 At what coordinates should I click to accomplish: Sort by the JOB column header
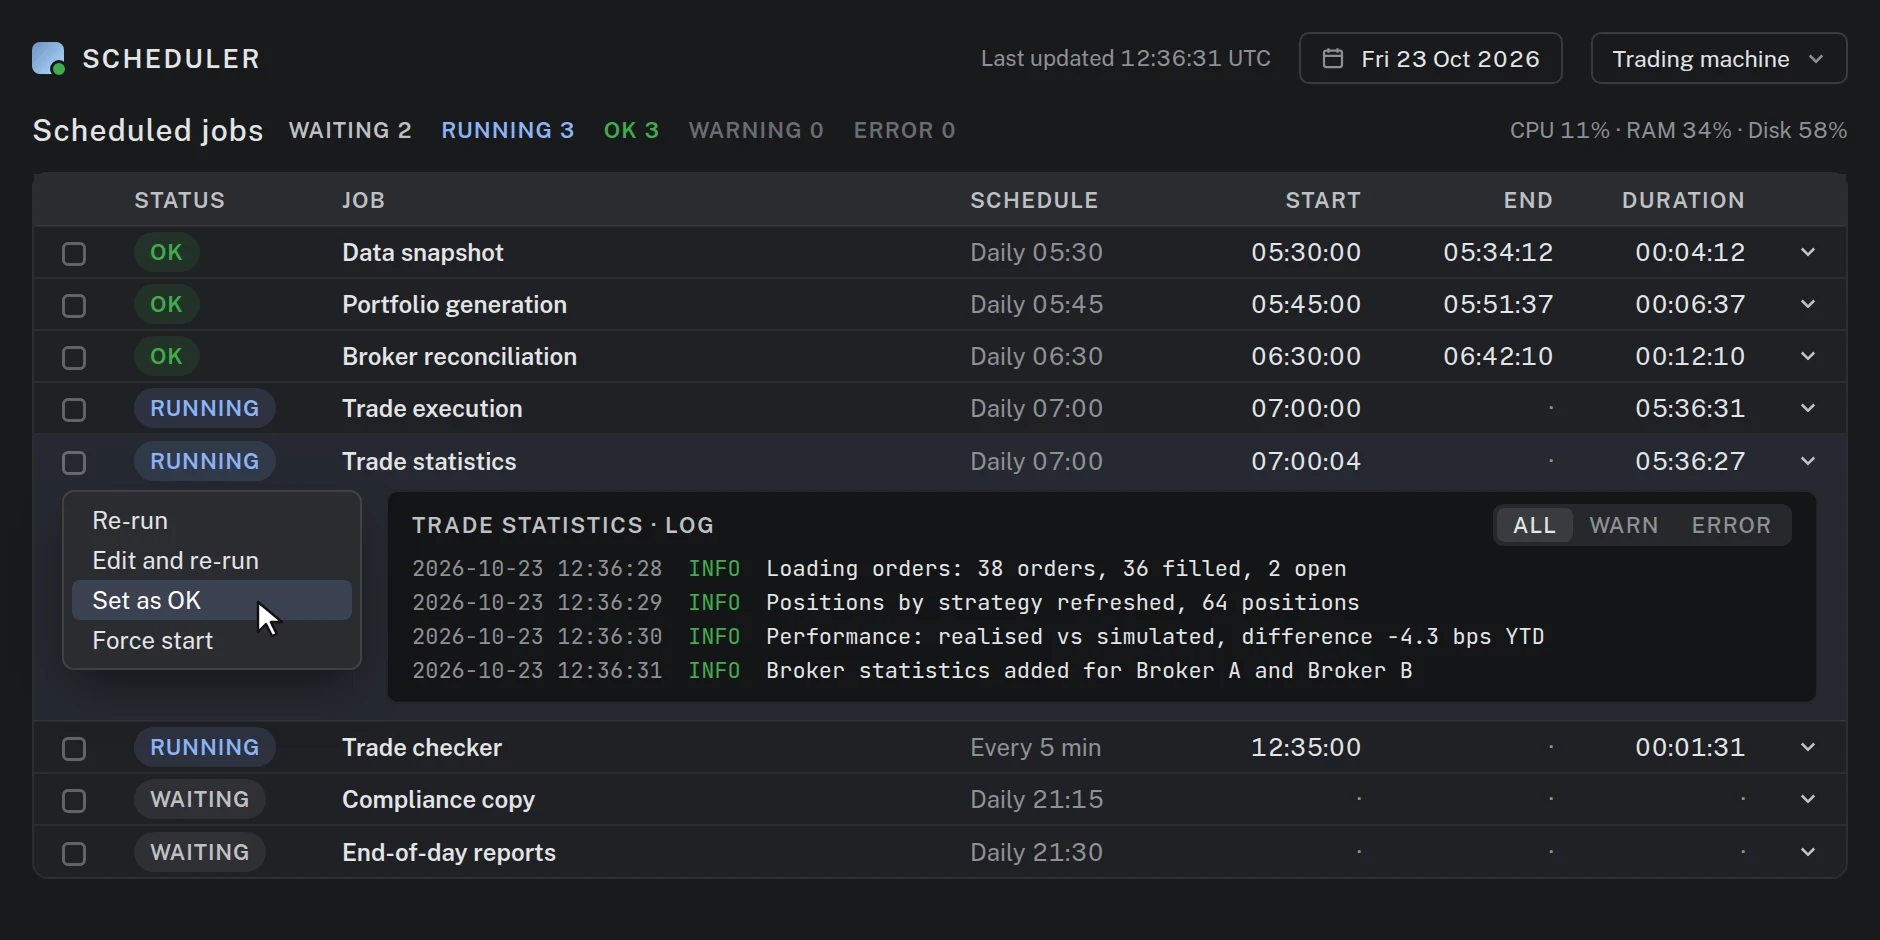(x=364, y=200)
